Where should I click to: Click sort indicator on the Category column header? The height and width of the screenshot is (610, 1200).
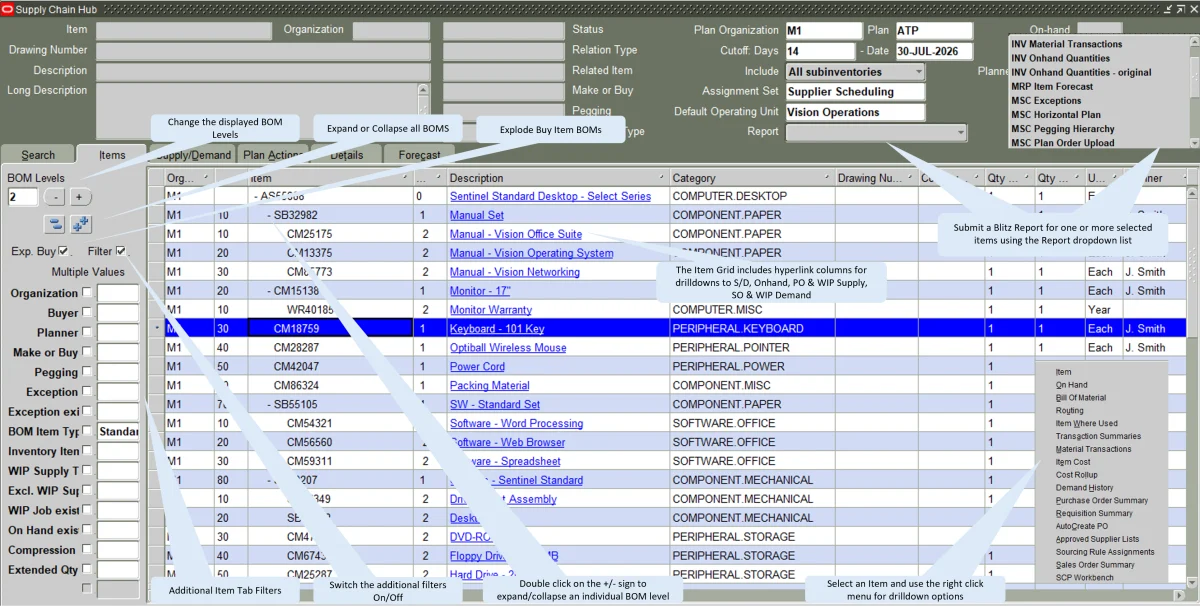click(x=826, y=178)
